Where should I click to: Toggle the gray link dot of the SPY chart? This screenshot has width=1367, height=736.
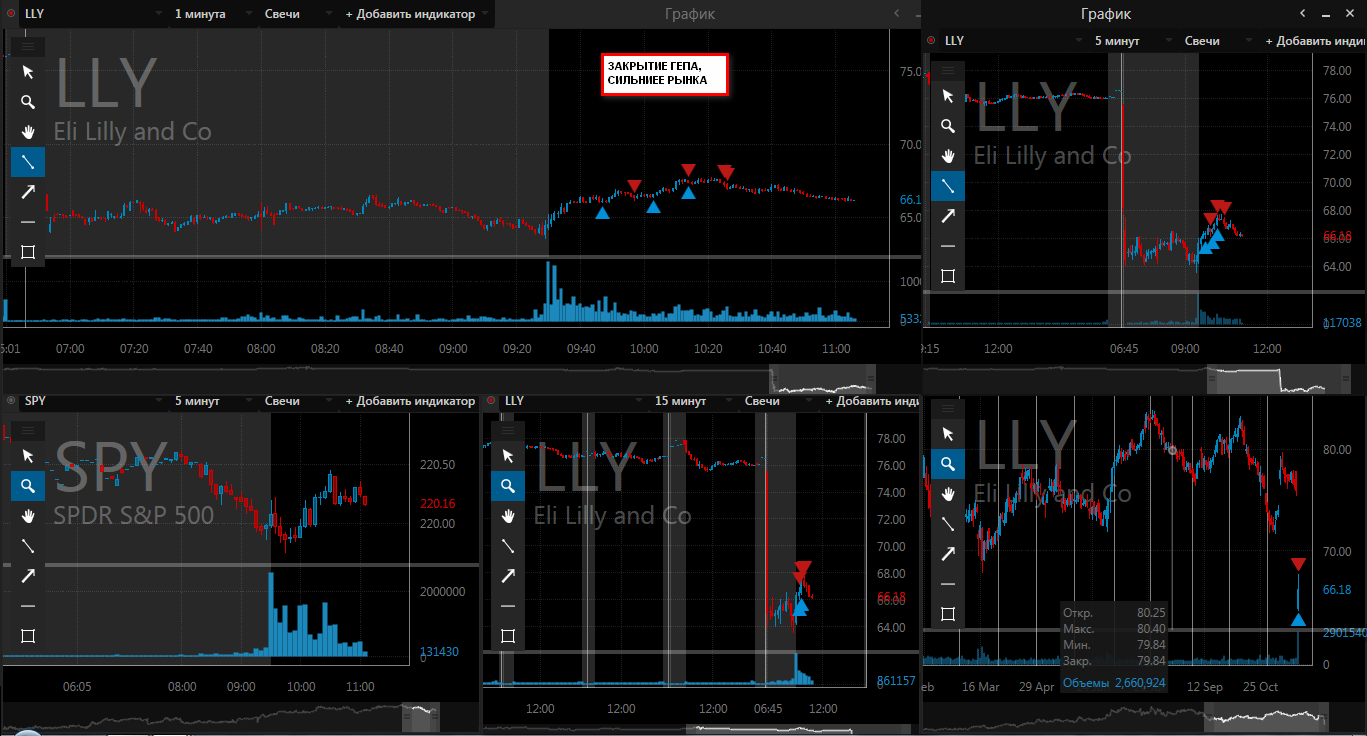tap(11, 400)
